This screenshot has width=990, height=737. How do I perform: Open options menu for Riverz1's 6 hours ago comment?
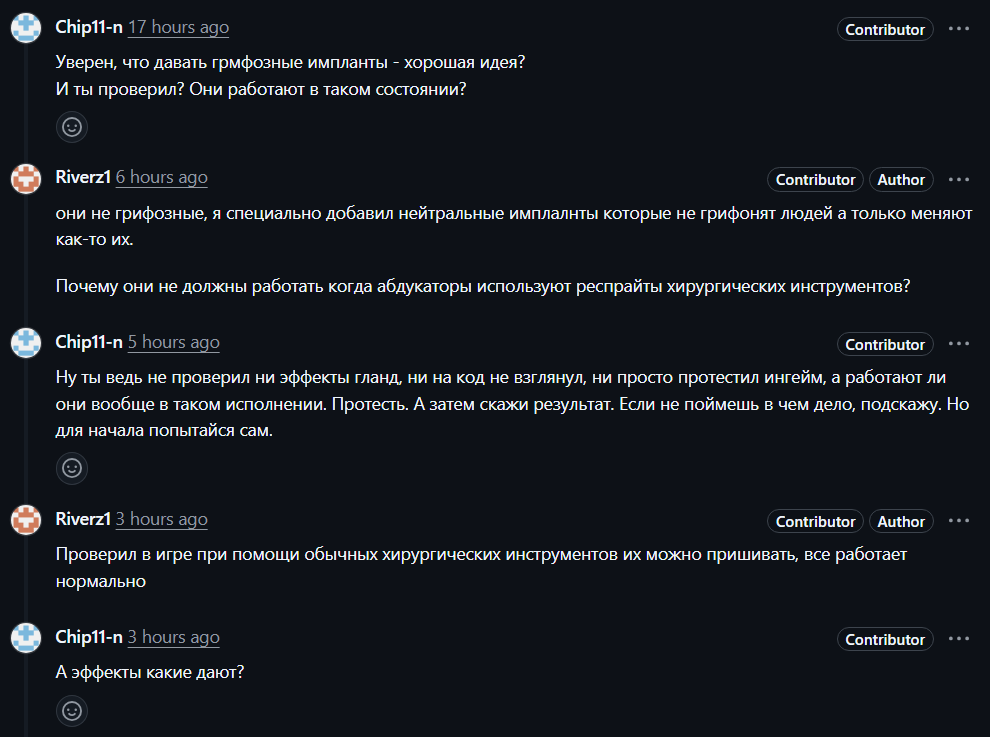tap(958, 180)
